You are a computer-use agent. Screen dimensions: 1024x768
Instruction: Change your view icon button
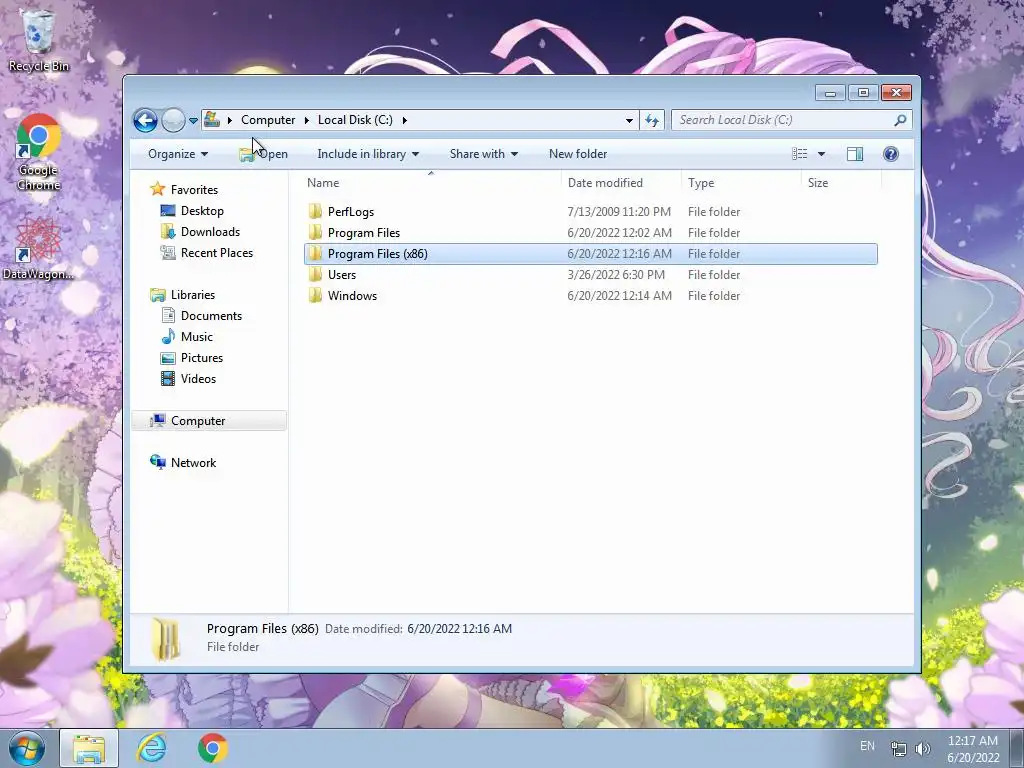click(799, 154)
